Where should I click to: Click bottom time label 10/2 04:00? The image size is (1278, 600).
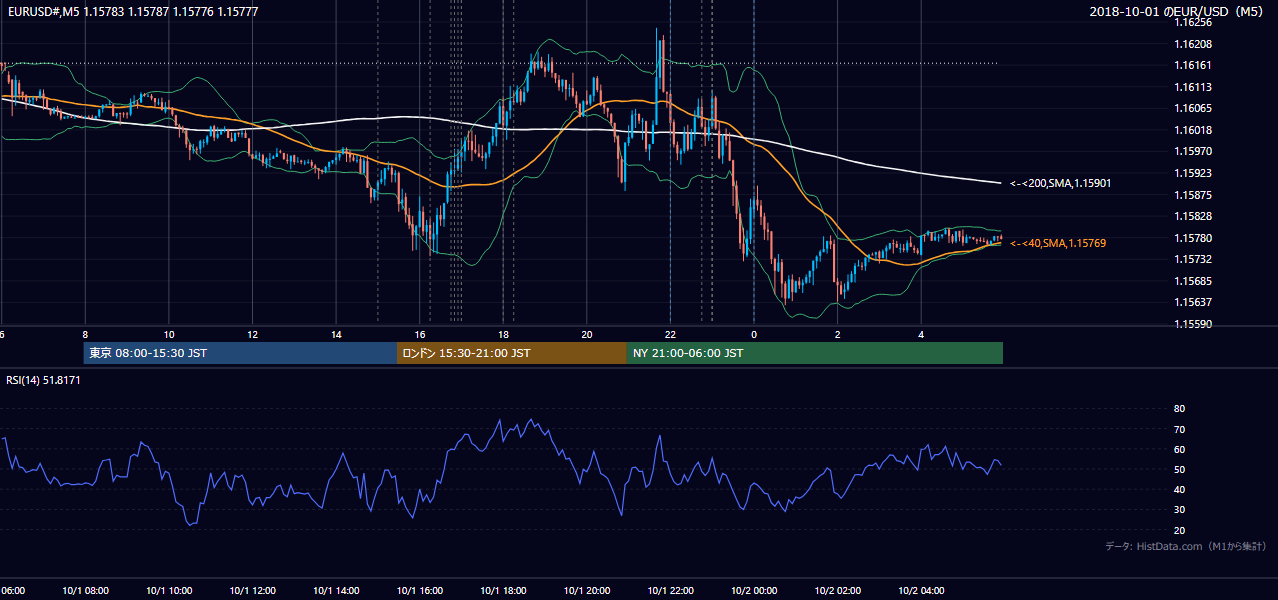point(921,591)
